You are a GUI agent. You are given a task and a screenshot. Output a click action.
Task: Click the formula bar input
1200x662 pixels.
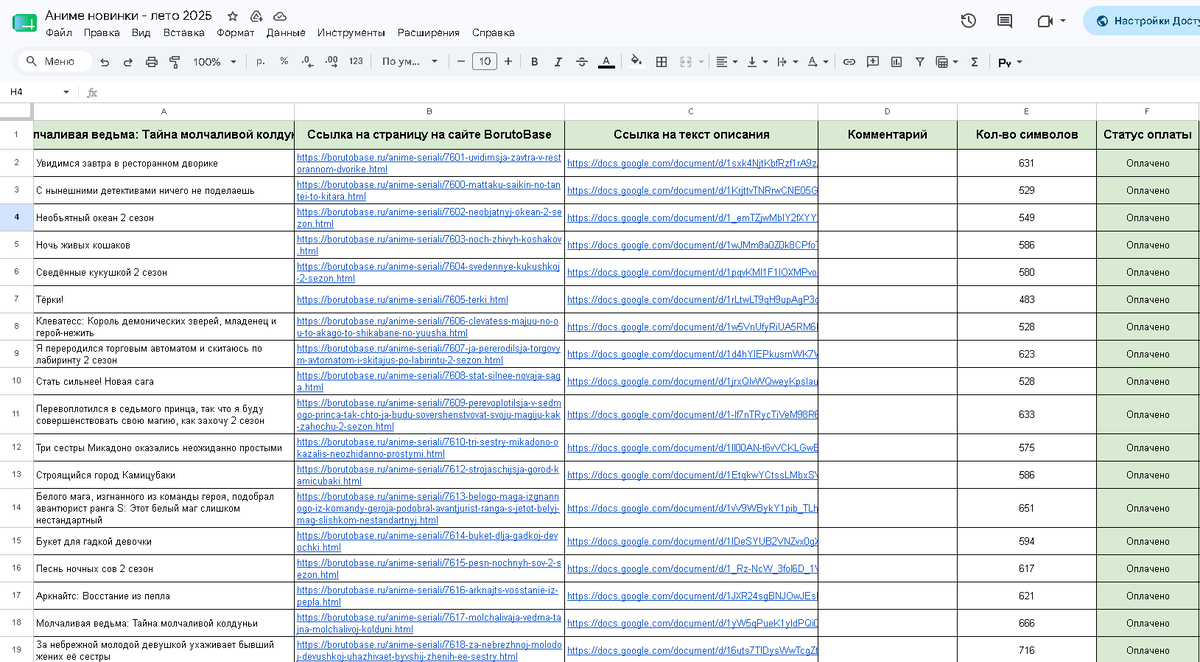[650, 92]
